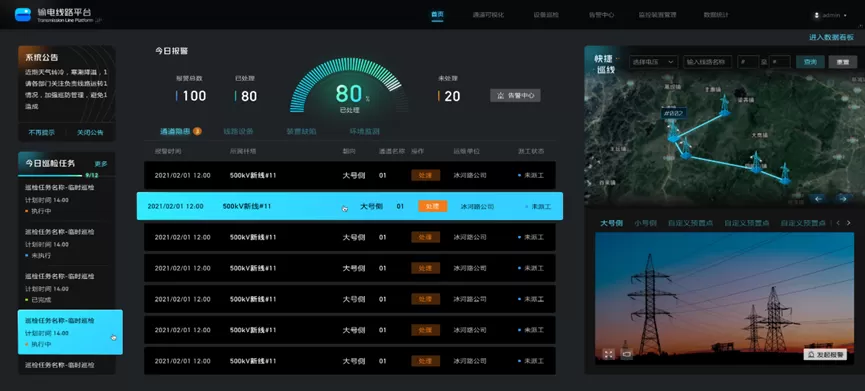Click the 发起报警 button on video
The height and width of the screenshot is (391, 865).
pos(825,354)
